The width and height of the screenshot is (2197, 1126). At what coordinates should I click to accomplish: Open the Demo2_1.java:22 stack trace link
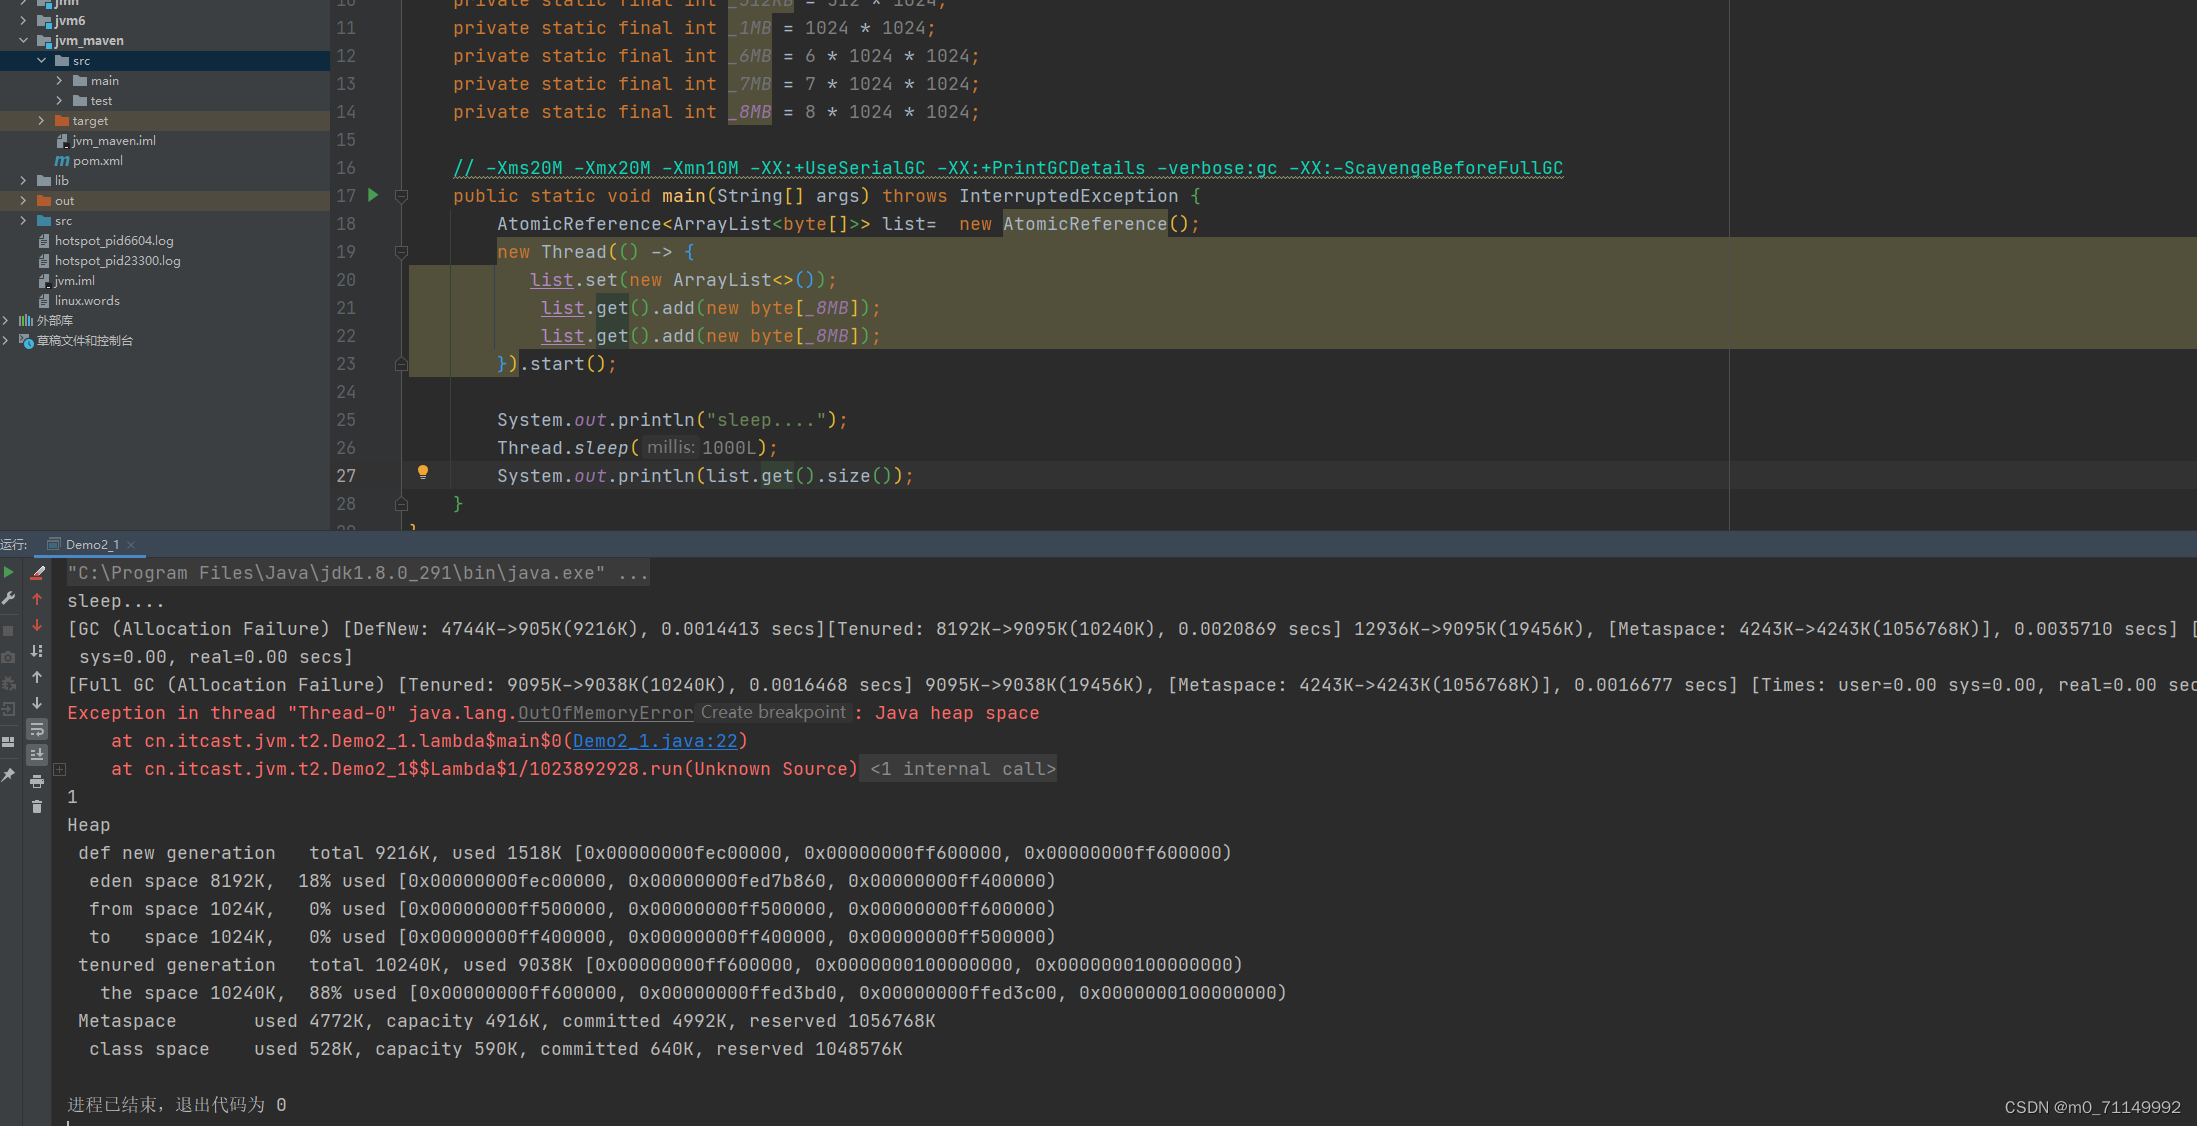point(654,741)
